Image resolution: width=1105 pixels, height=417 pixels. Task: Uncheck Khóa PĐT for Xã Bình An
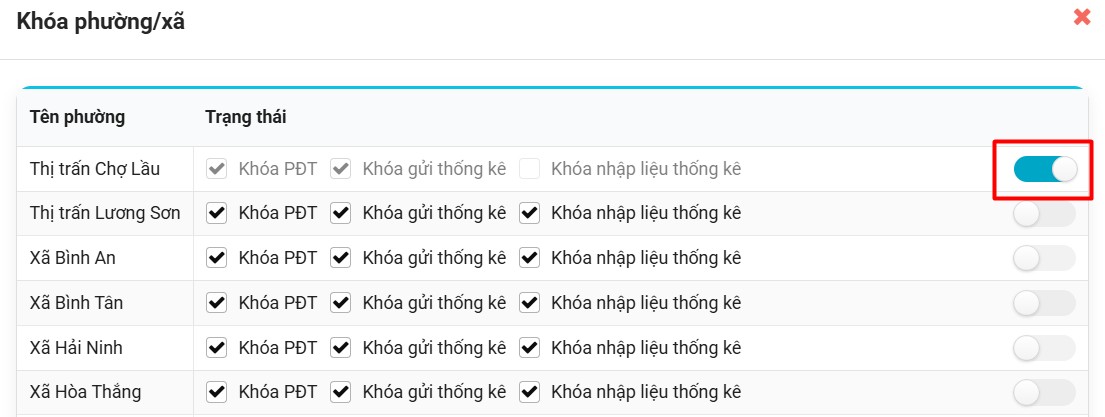pos(216,258)
